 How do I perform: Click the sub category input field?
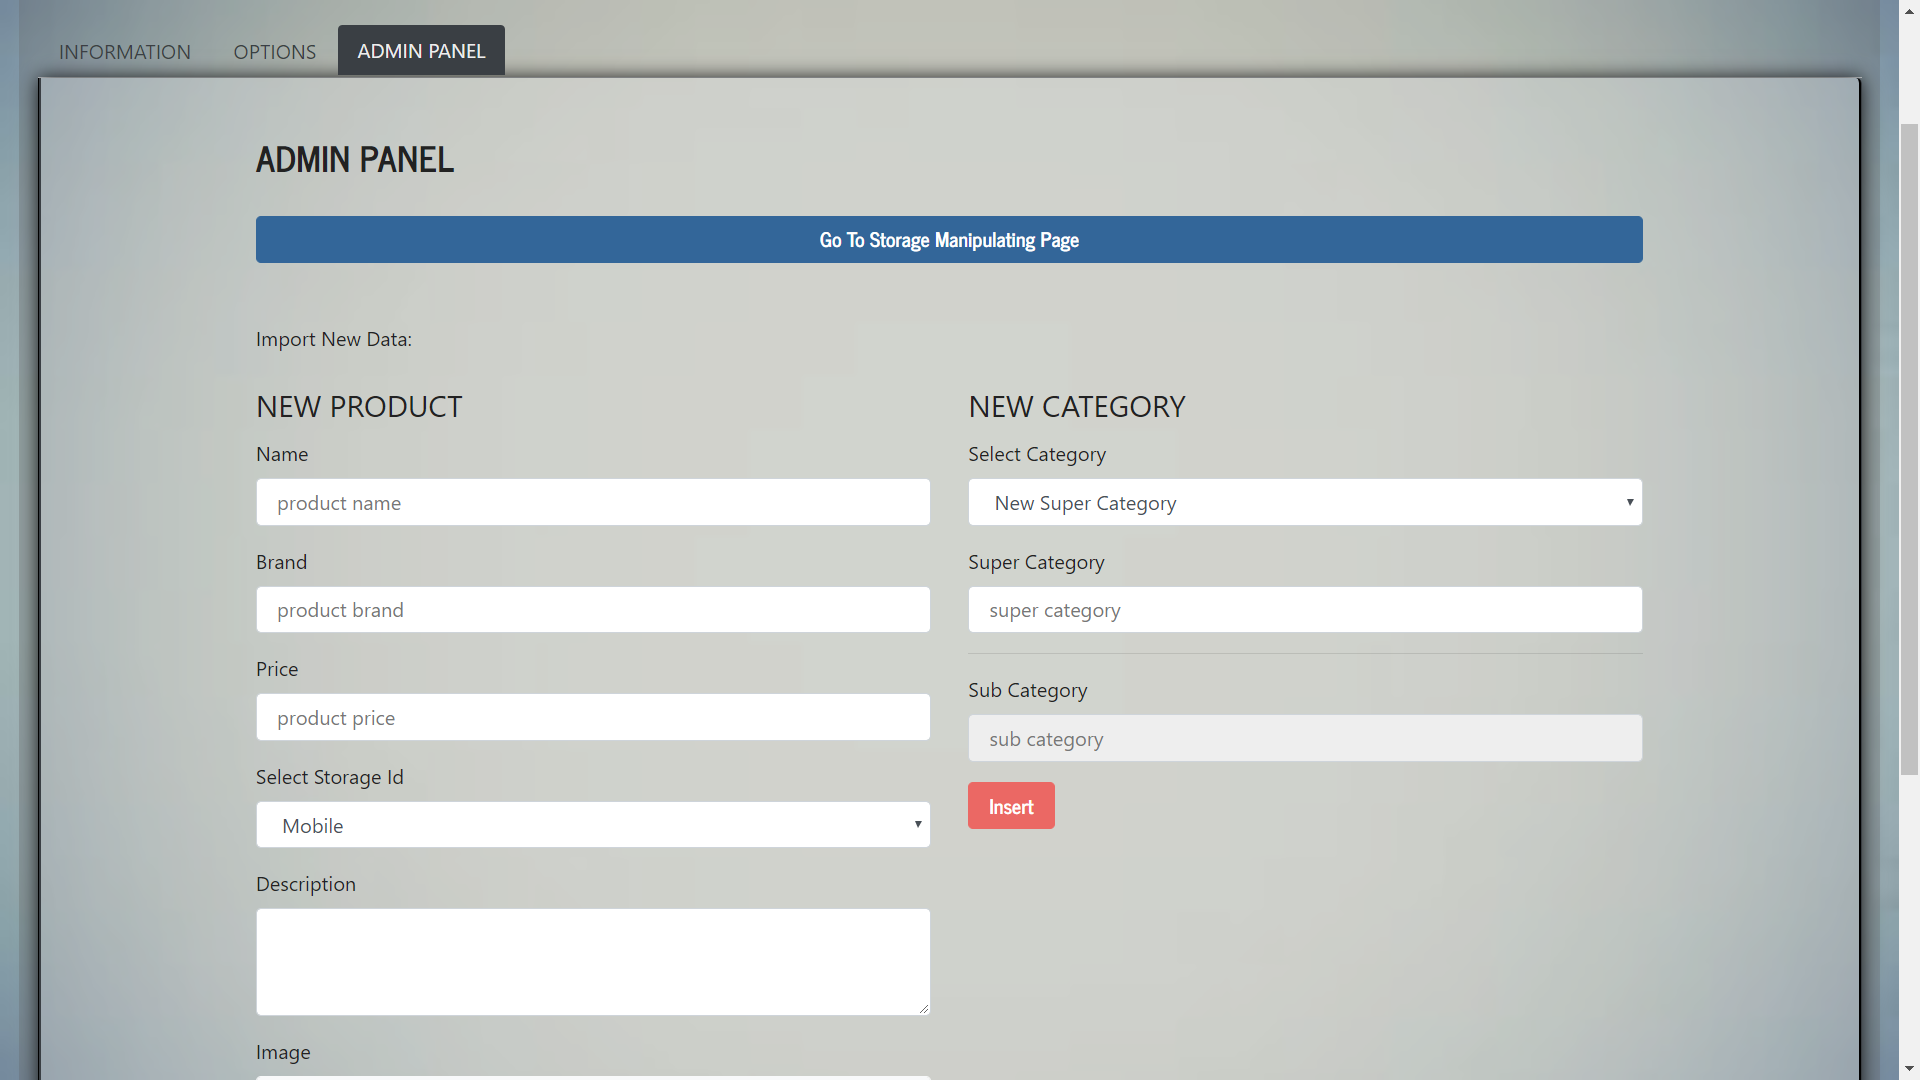(1305, 738)
